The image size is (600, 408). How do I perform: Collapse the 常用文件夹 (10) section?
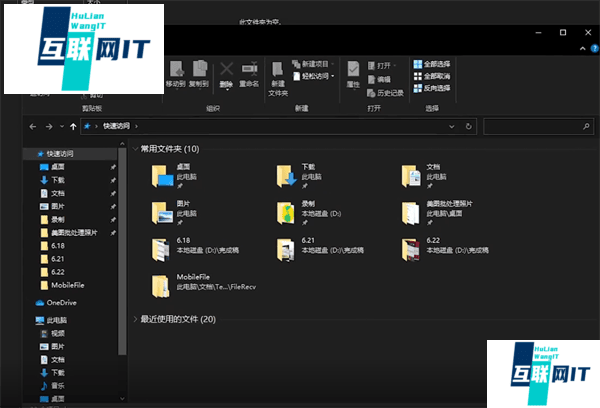tap(135, 149)
